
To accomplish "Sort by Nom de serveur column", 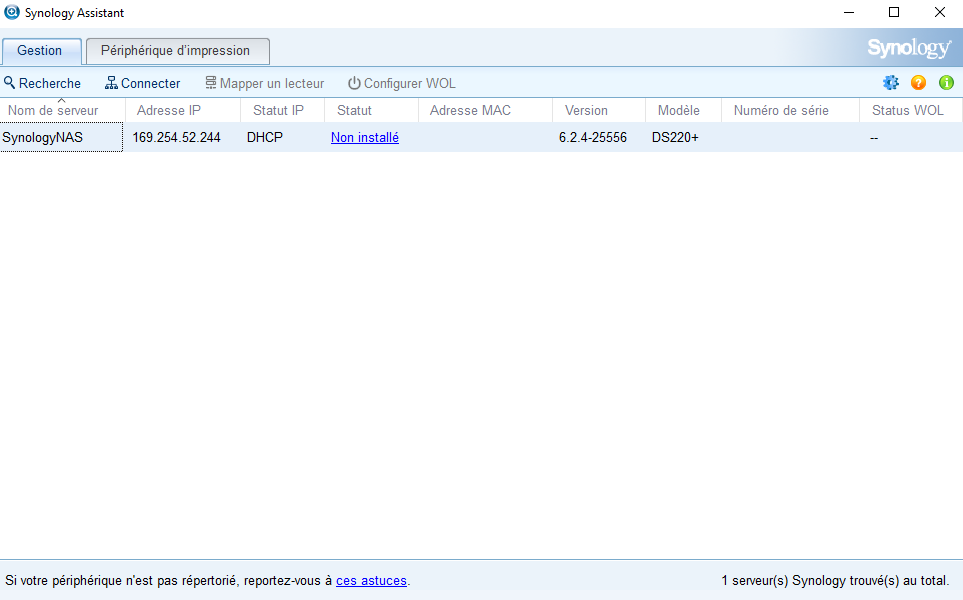I will coord(63,111).
